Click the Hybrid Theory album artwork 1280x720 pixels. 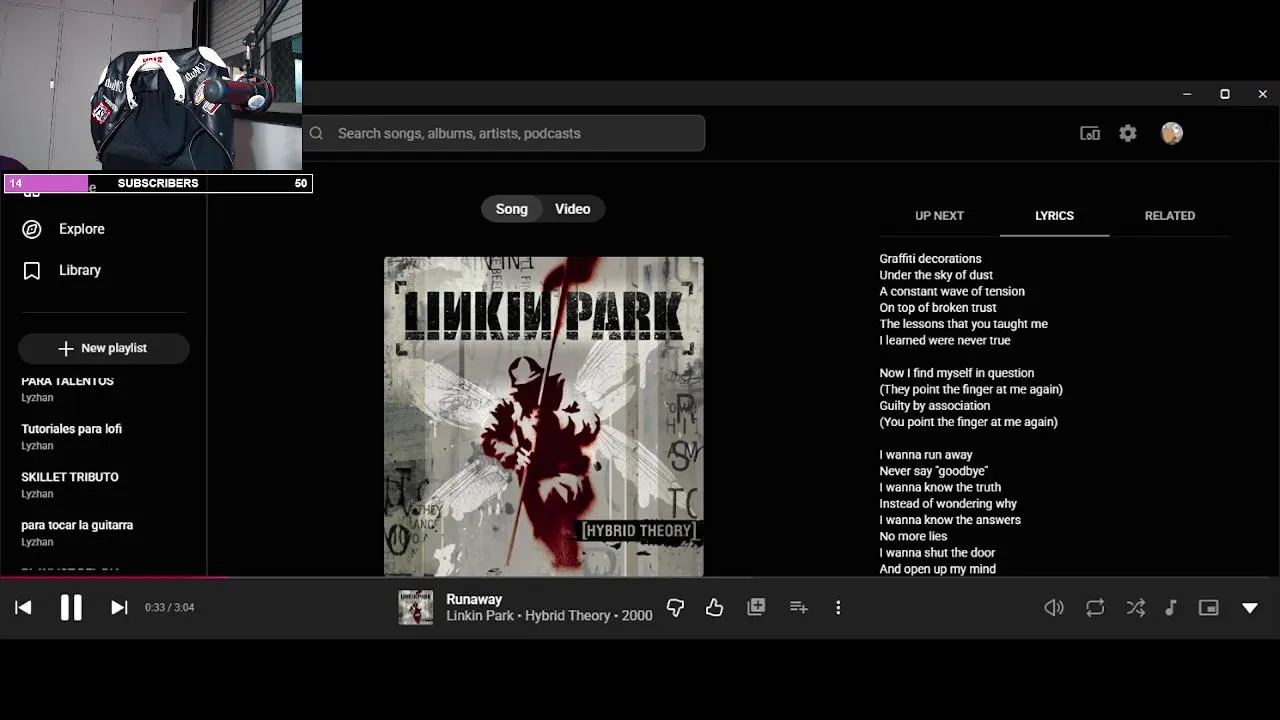[544, 416]
